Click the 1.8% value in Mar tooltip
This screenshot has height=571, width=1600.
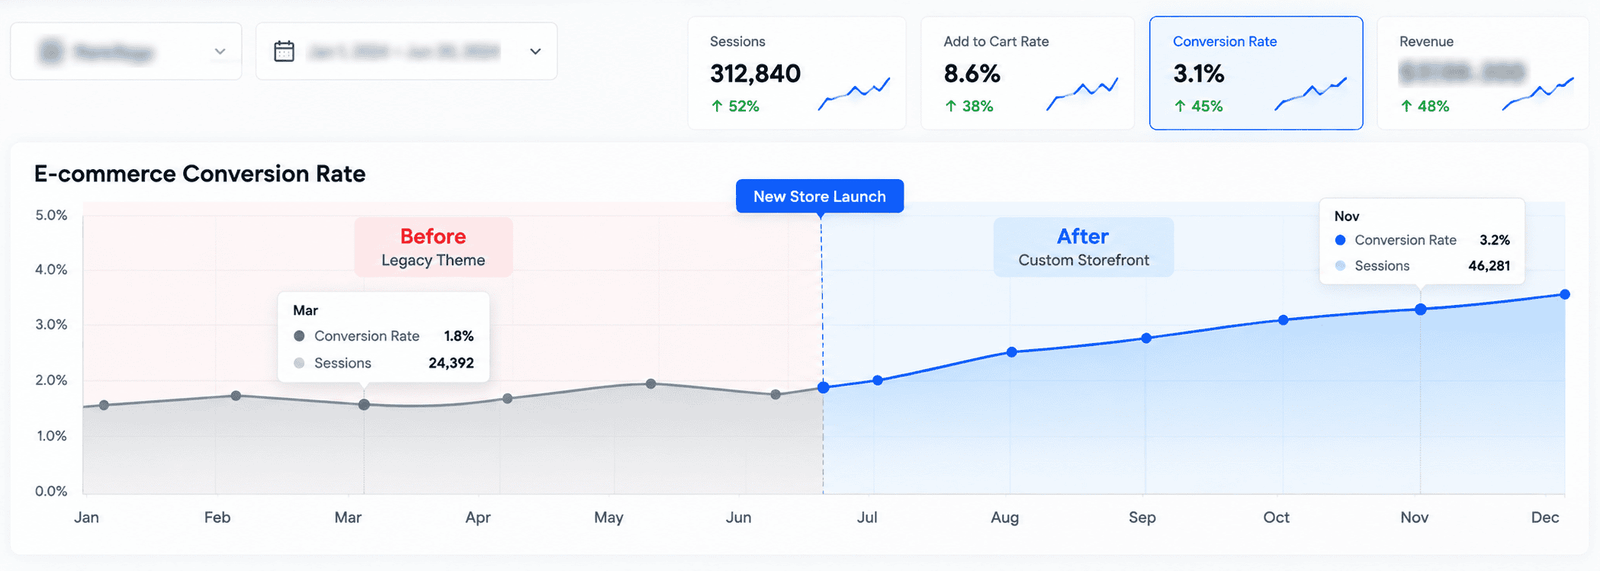coord(459,336)
